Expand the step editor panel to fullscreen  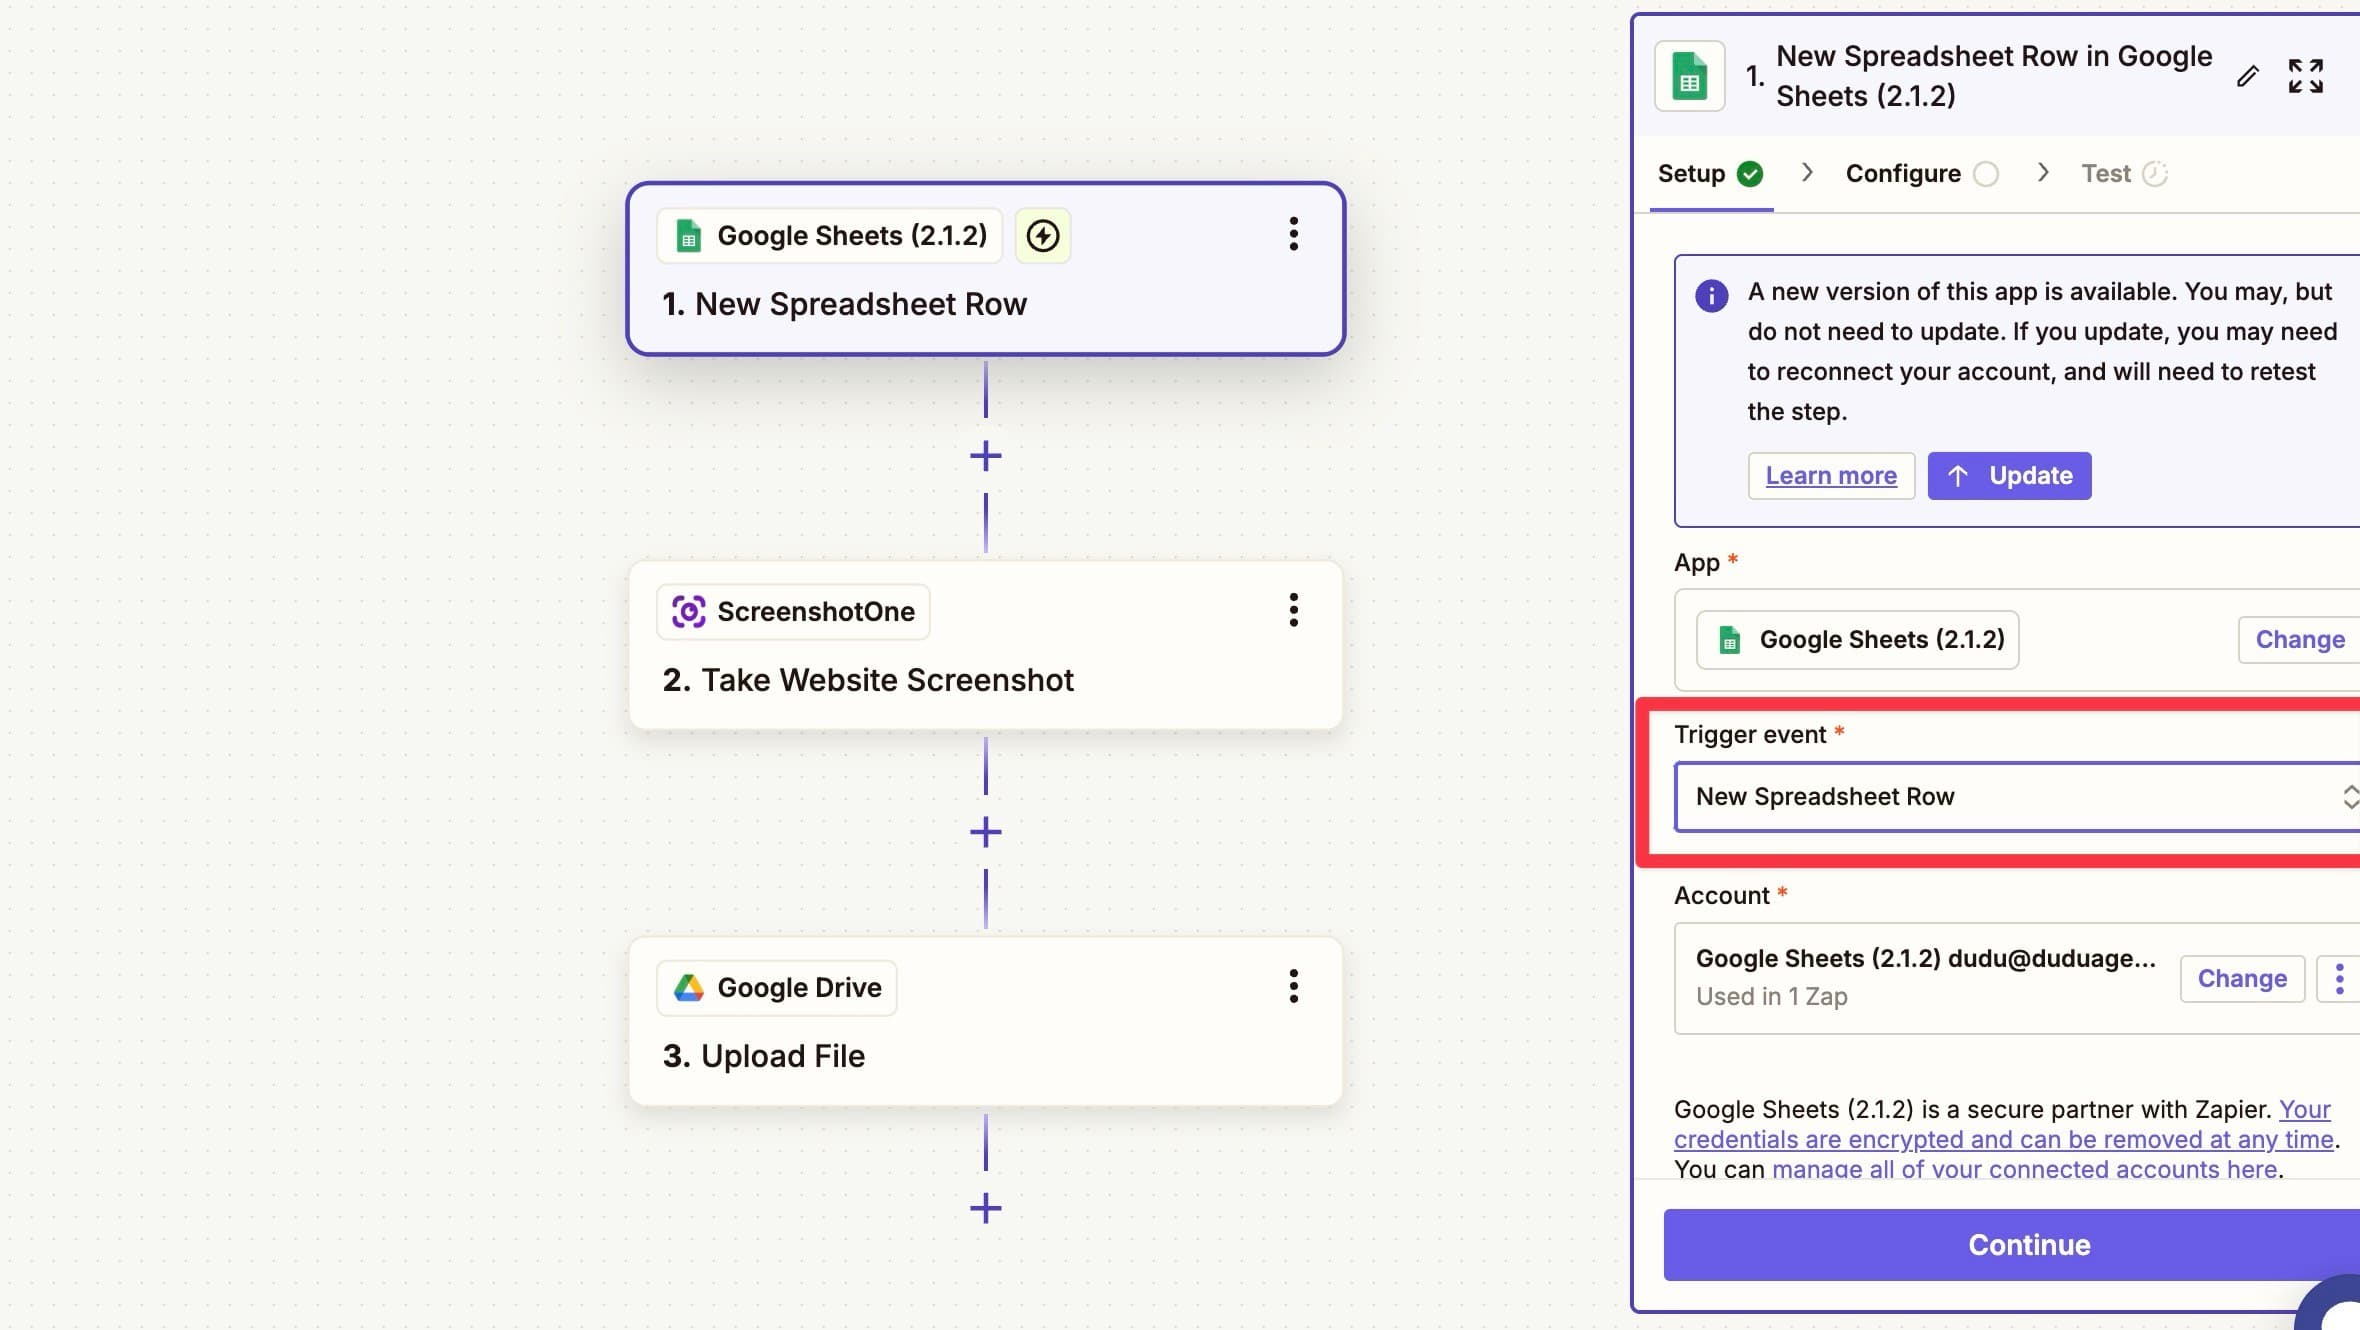pos(2305,76)
